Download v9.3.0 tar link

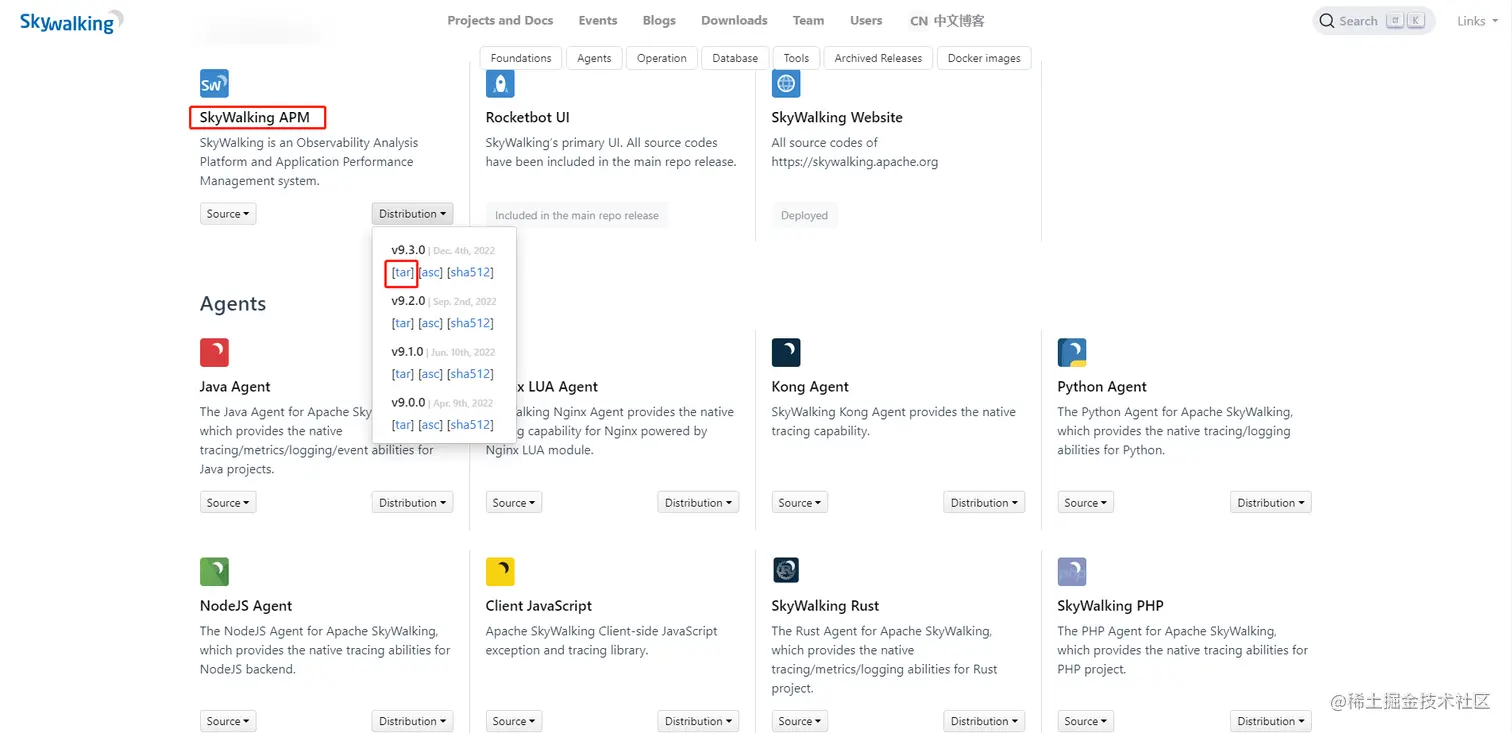coord(403,272)
